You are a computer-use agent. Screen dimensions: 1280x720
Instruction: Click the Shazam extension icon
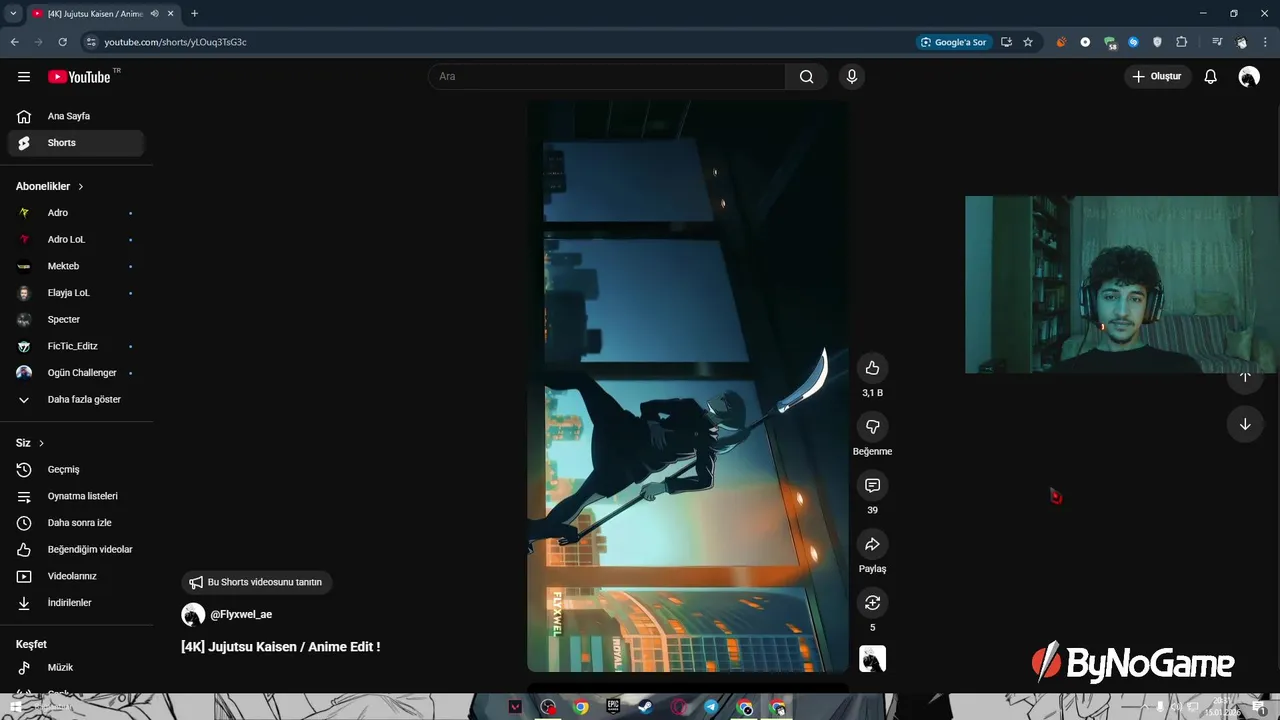[x=1134, y=42]
